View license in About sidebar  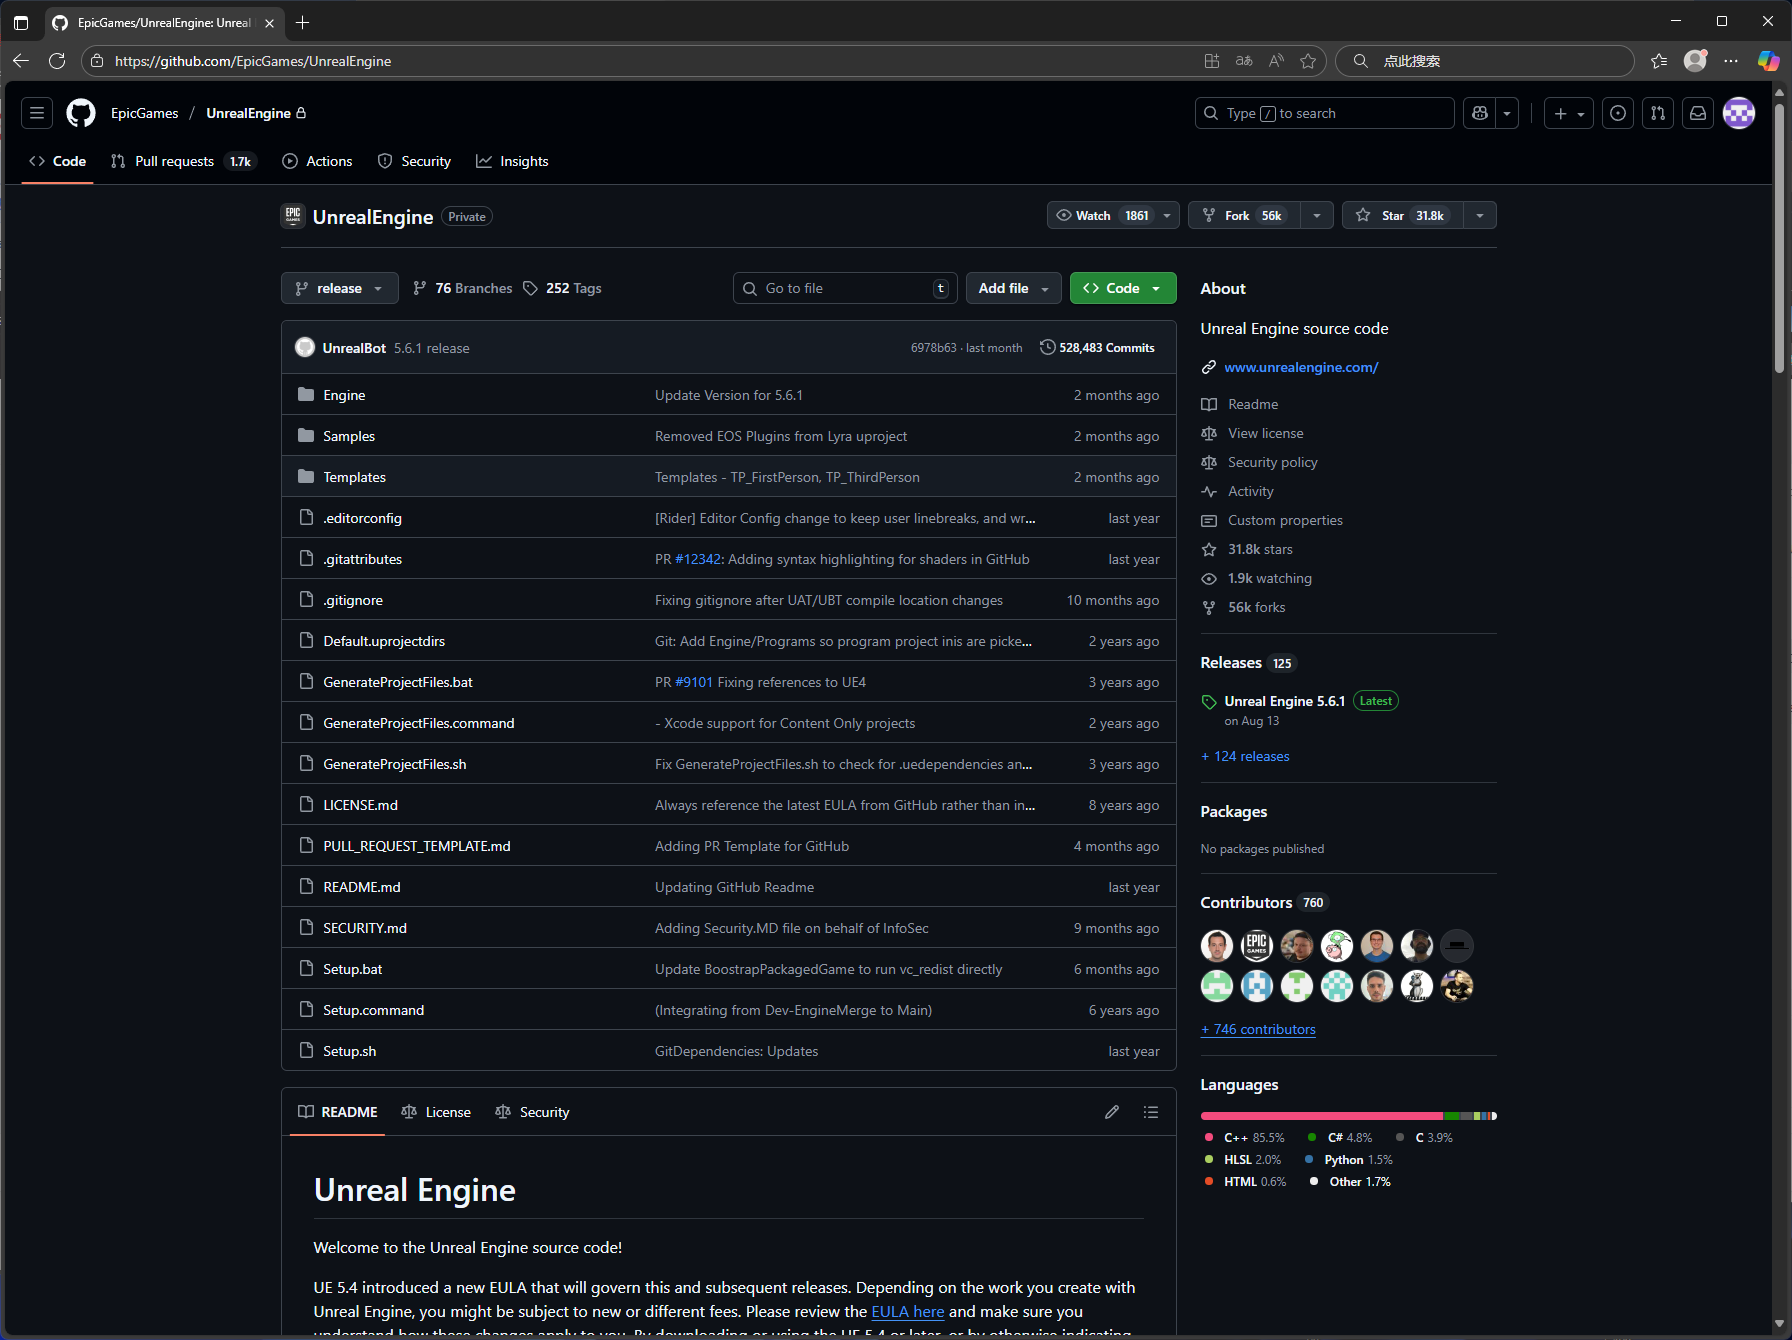1265,433
